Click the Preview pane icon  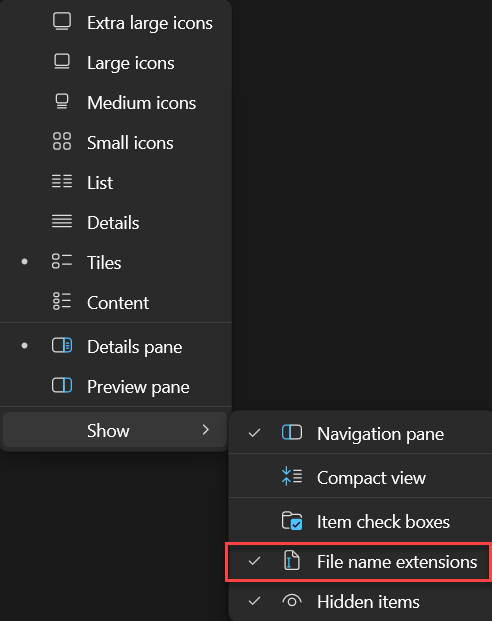tap(62, 385)
